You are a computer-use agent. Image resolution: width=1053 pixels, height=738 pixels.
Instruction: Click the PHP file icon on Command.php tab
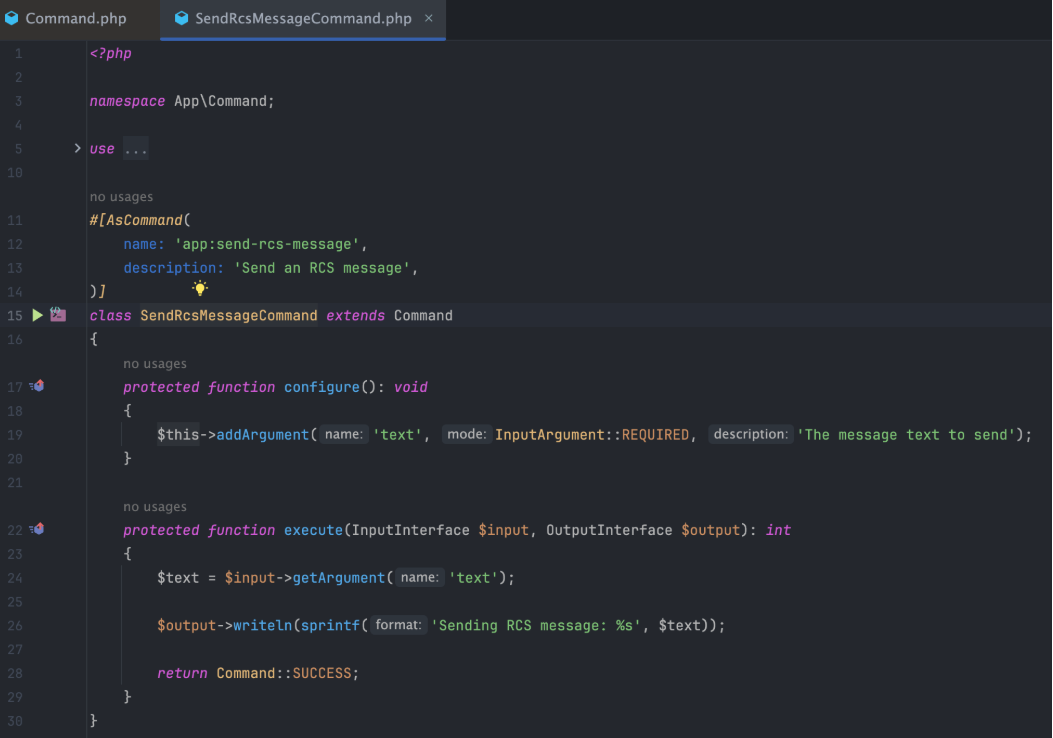coord(11,18)
